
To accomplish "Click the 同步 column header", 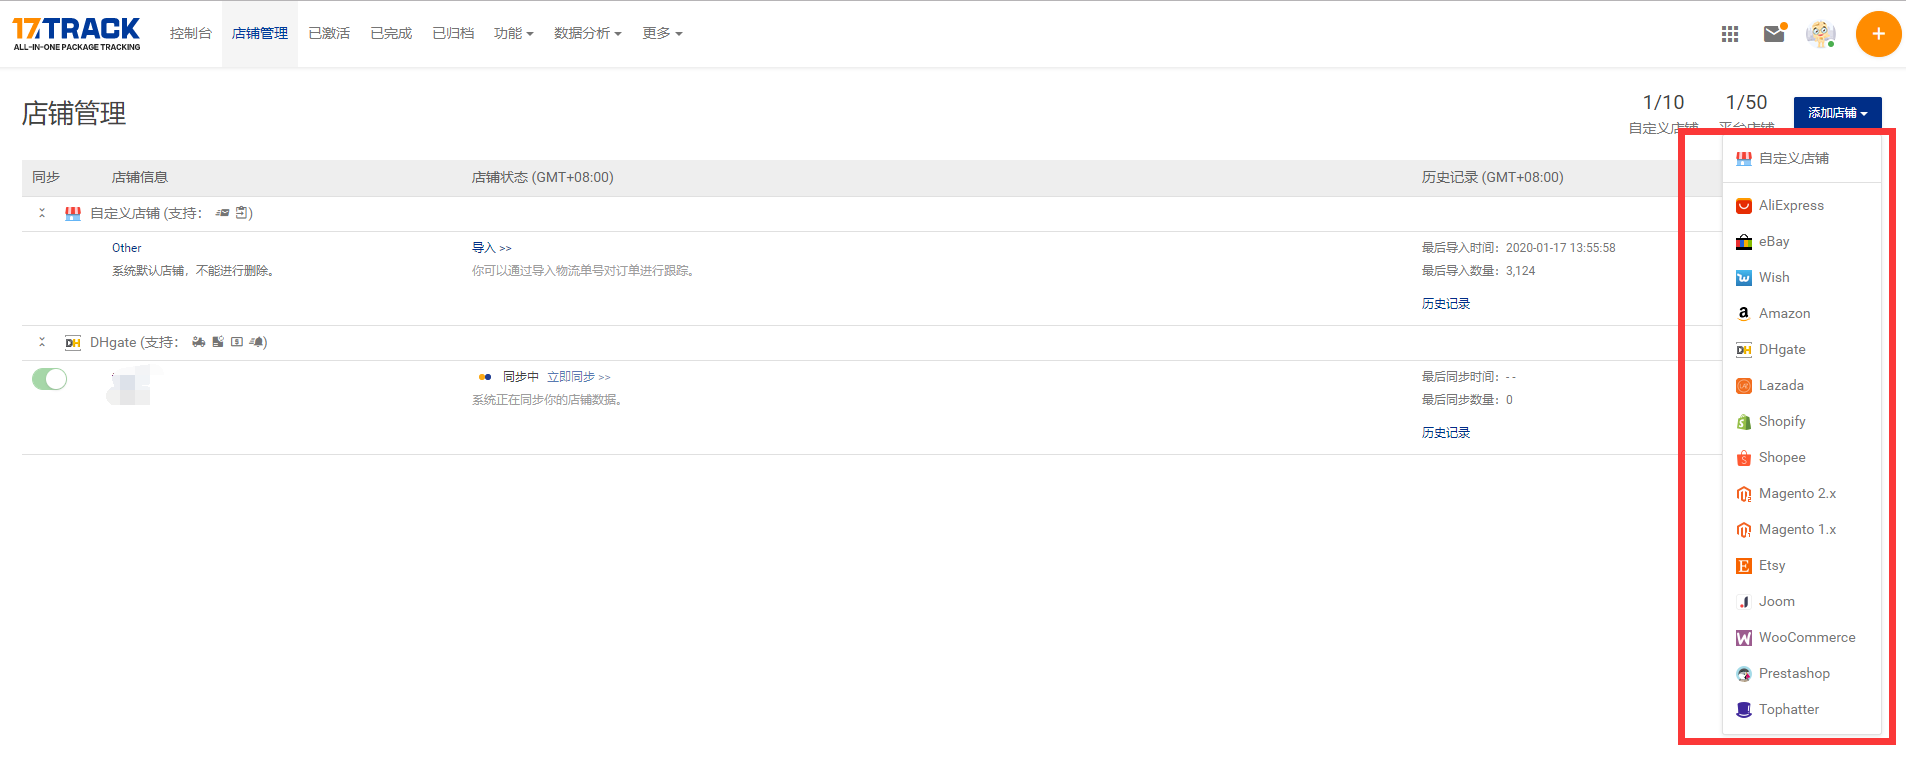I will 46,178.
